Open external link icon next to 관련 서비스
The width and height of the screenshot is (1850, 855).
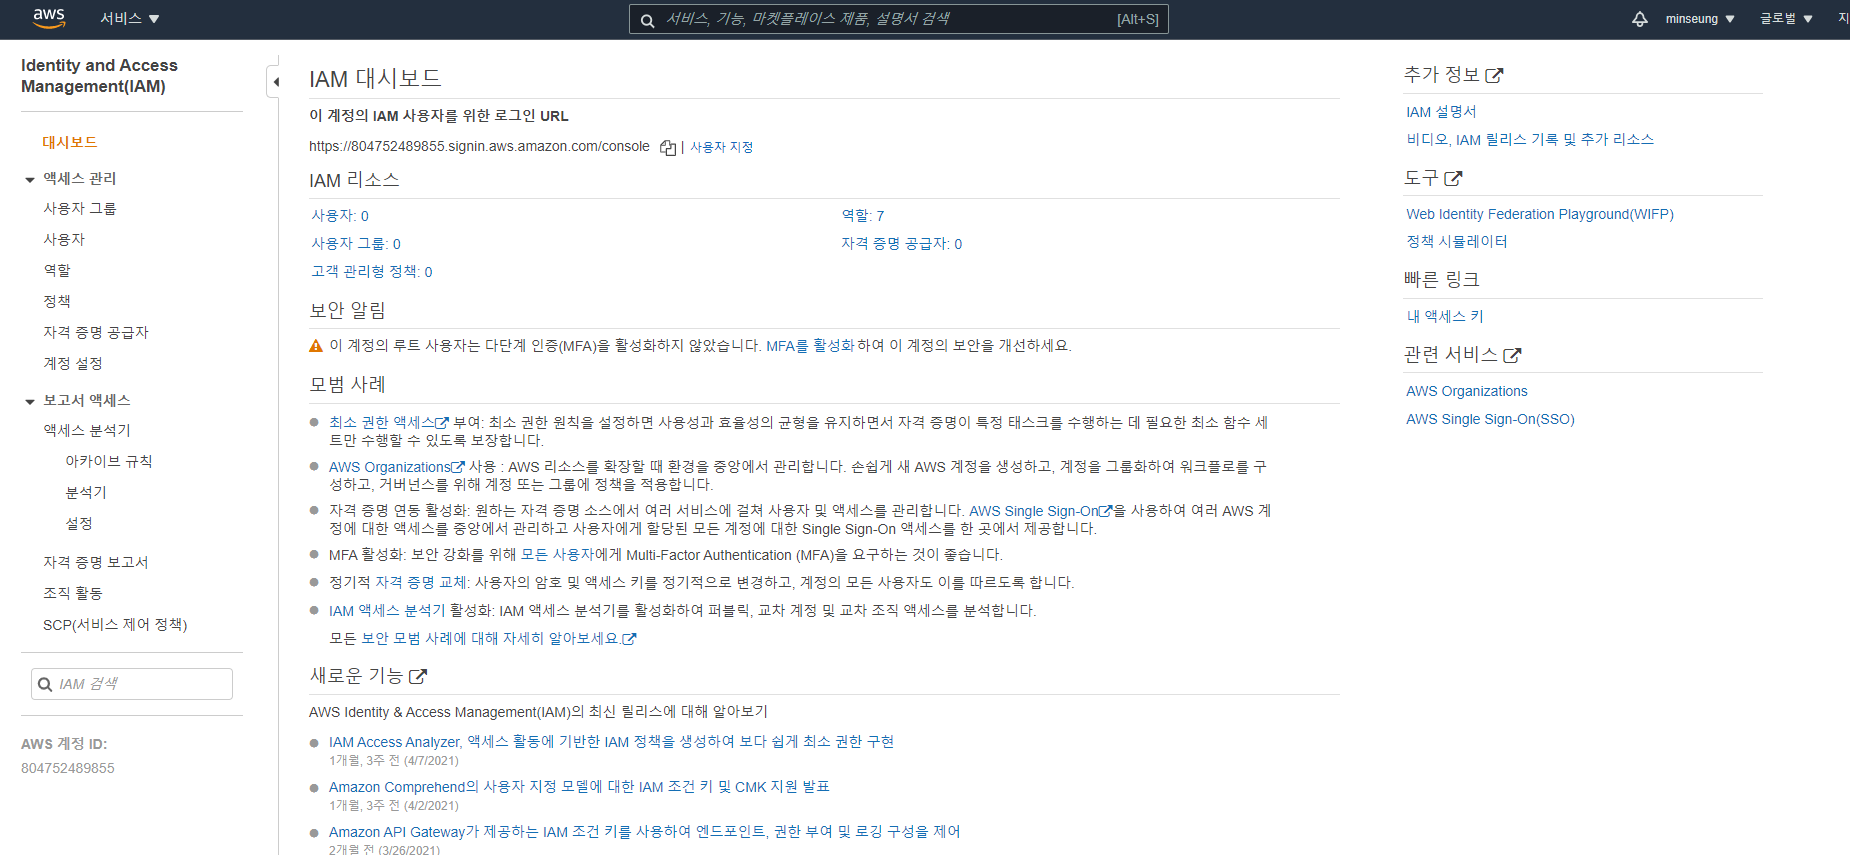[1512, 355]
